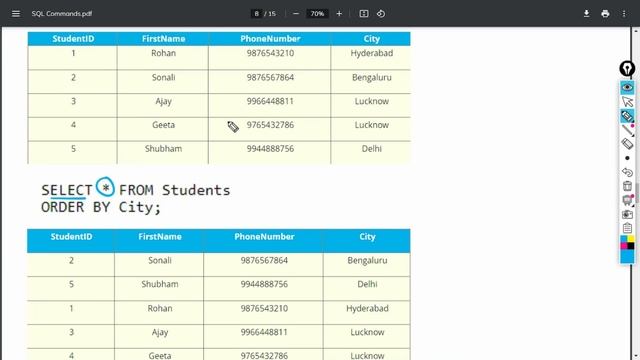
Task: Select the pen line tool
Action: point(627,130)
